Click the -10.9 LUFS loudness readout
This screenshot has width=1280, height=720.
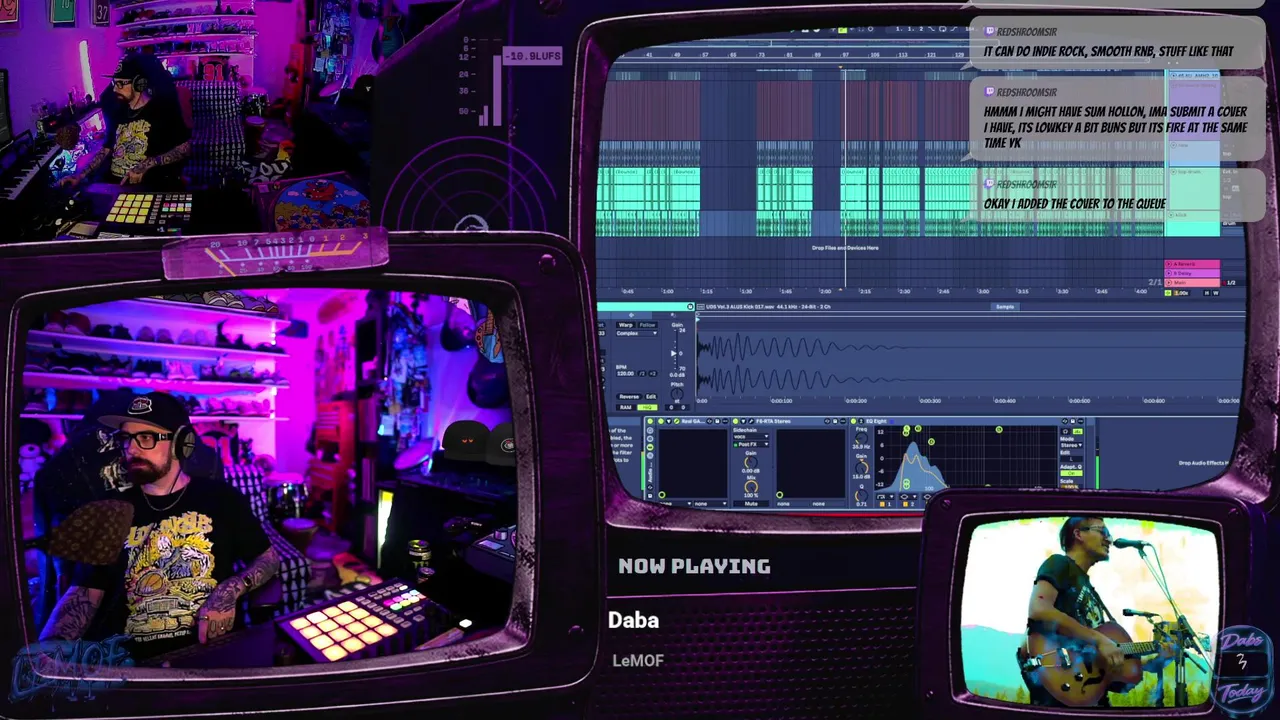coord(532,56)
